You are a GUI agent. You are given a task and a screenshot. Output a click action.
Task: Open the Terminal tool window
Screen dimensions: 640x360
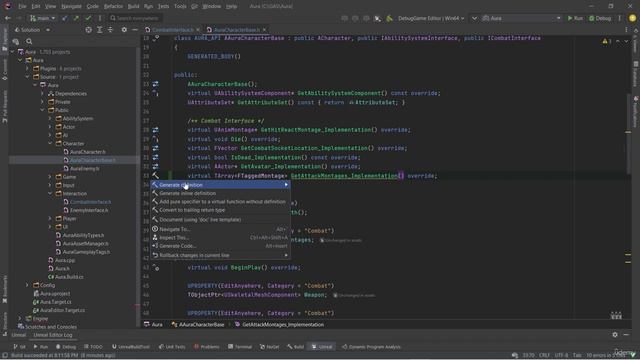pyautogui.click(x=240, y=347)
